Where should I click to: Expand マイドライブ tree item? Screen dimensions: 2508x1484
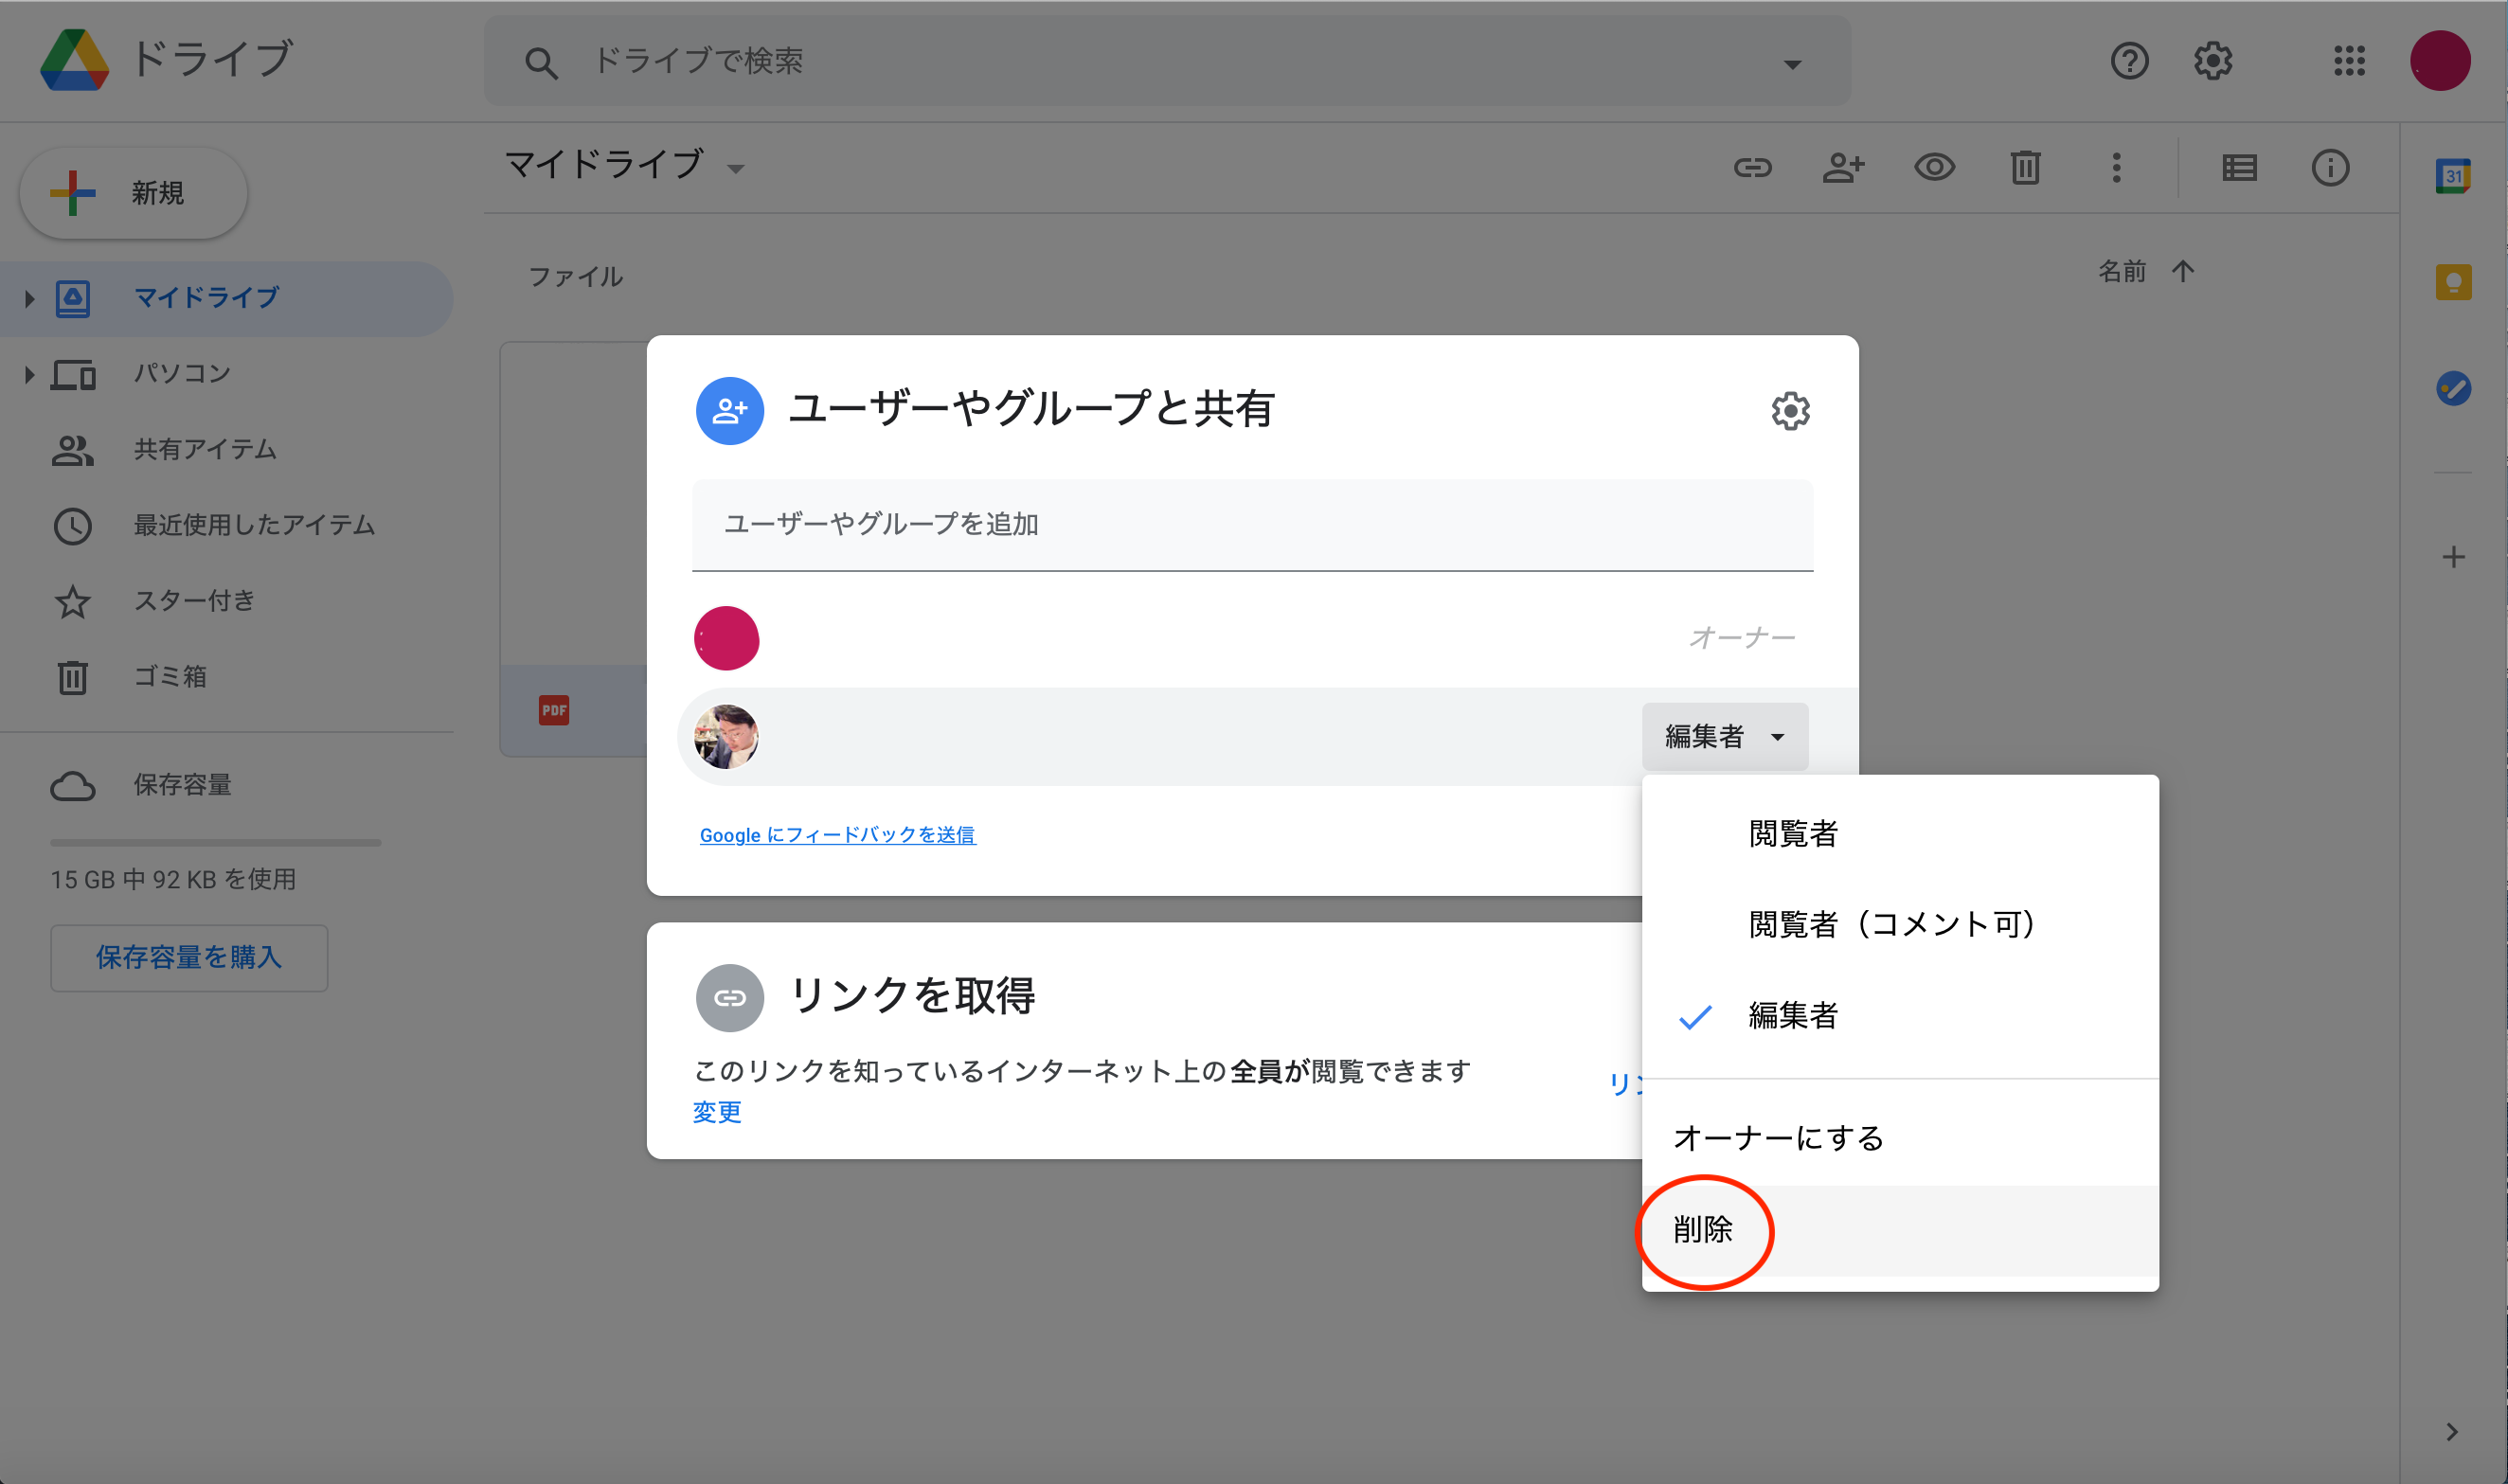27,295
